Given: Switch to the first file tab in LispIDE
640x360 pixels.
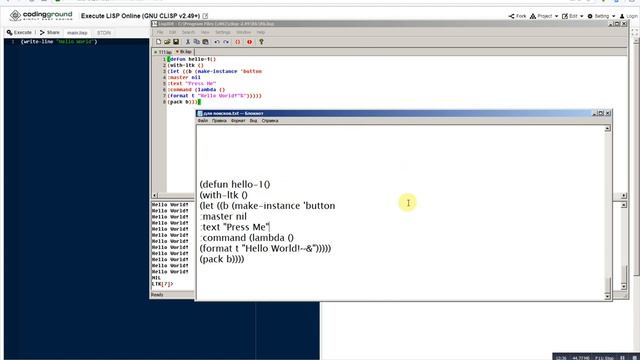Looking at the screenshot, I should [164, 52].
